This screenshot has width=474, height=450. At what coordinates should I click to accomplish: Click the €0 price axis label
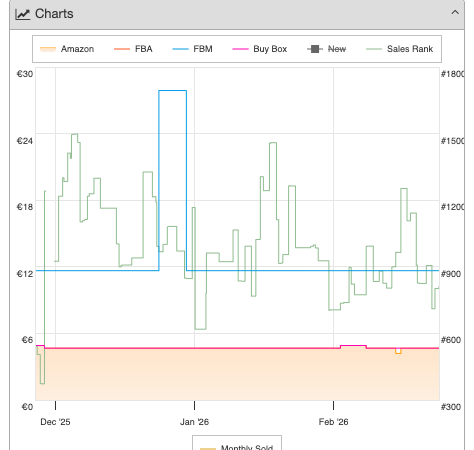[x=27, y=407]
